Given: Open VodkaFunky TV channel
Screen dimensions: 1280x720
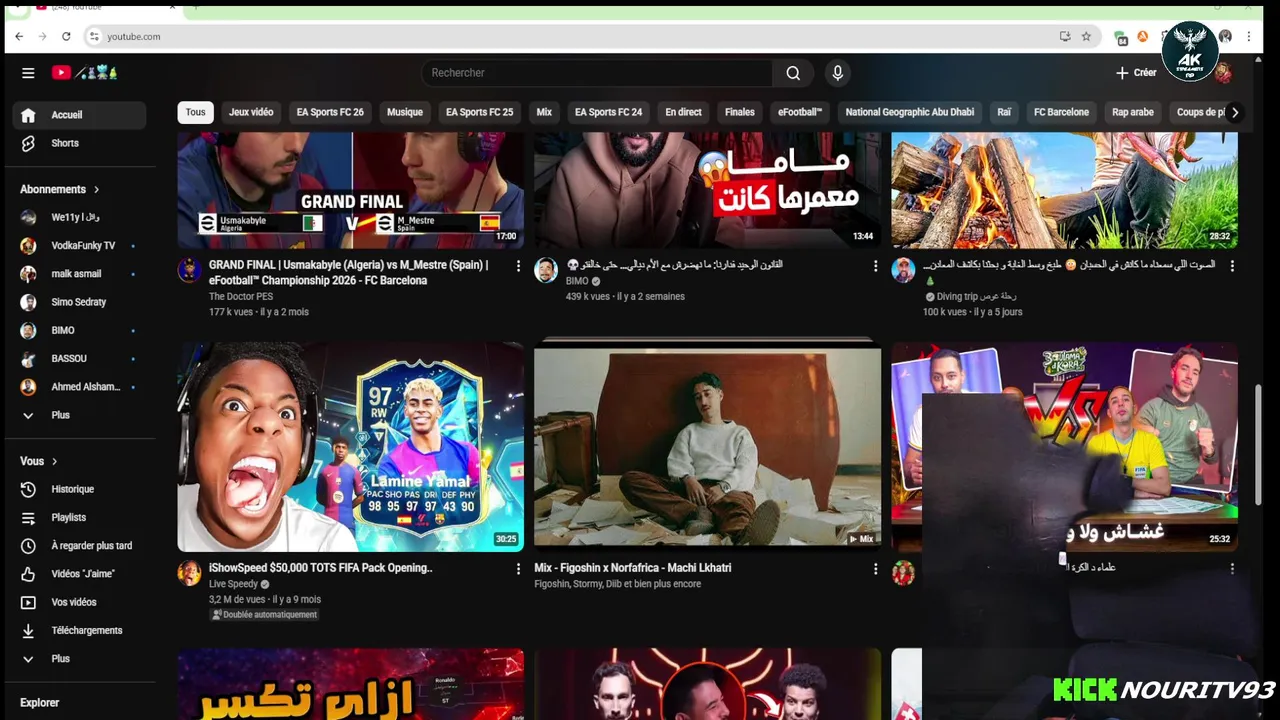Looking at the screenshot, I should pyautogui.click(x=80, y=245).
